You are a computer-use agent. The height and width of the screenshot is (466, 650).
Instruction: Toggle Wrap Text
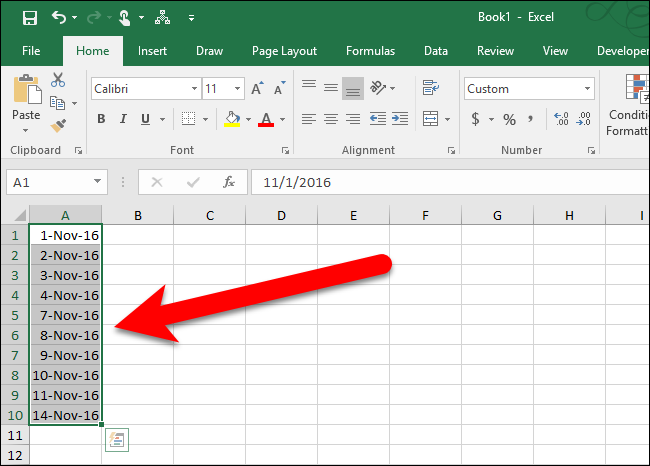pos(431,87)
